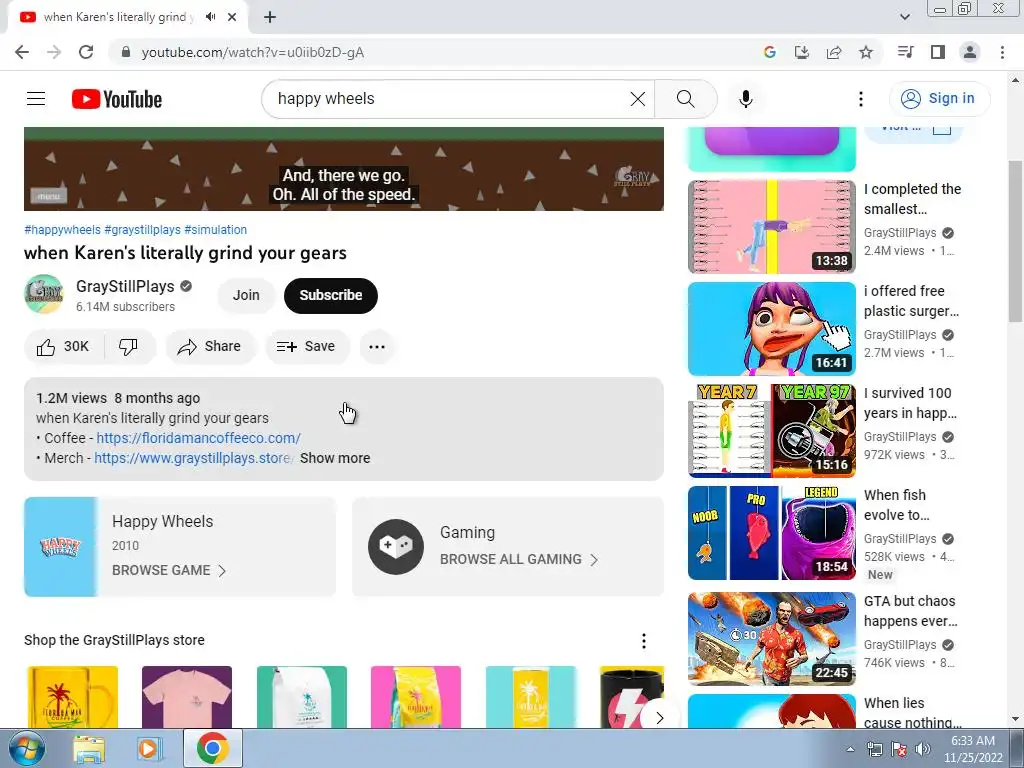Expand the tab search chevron
The image size is (1024, 768).
[x=904, y=17]
